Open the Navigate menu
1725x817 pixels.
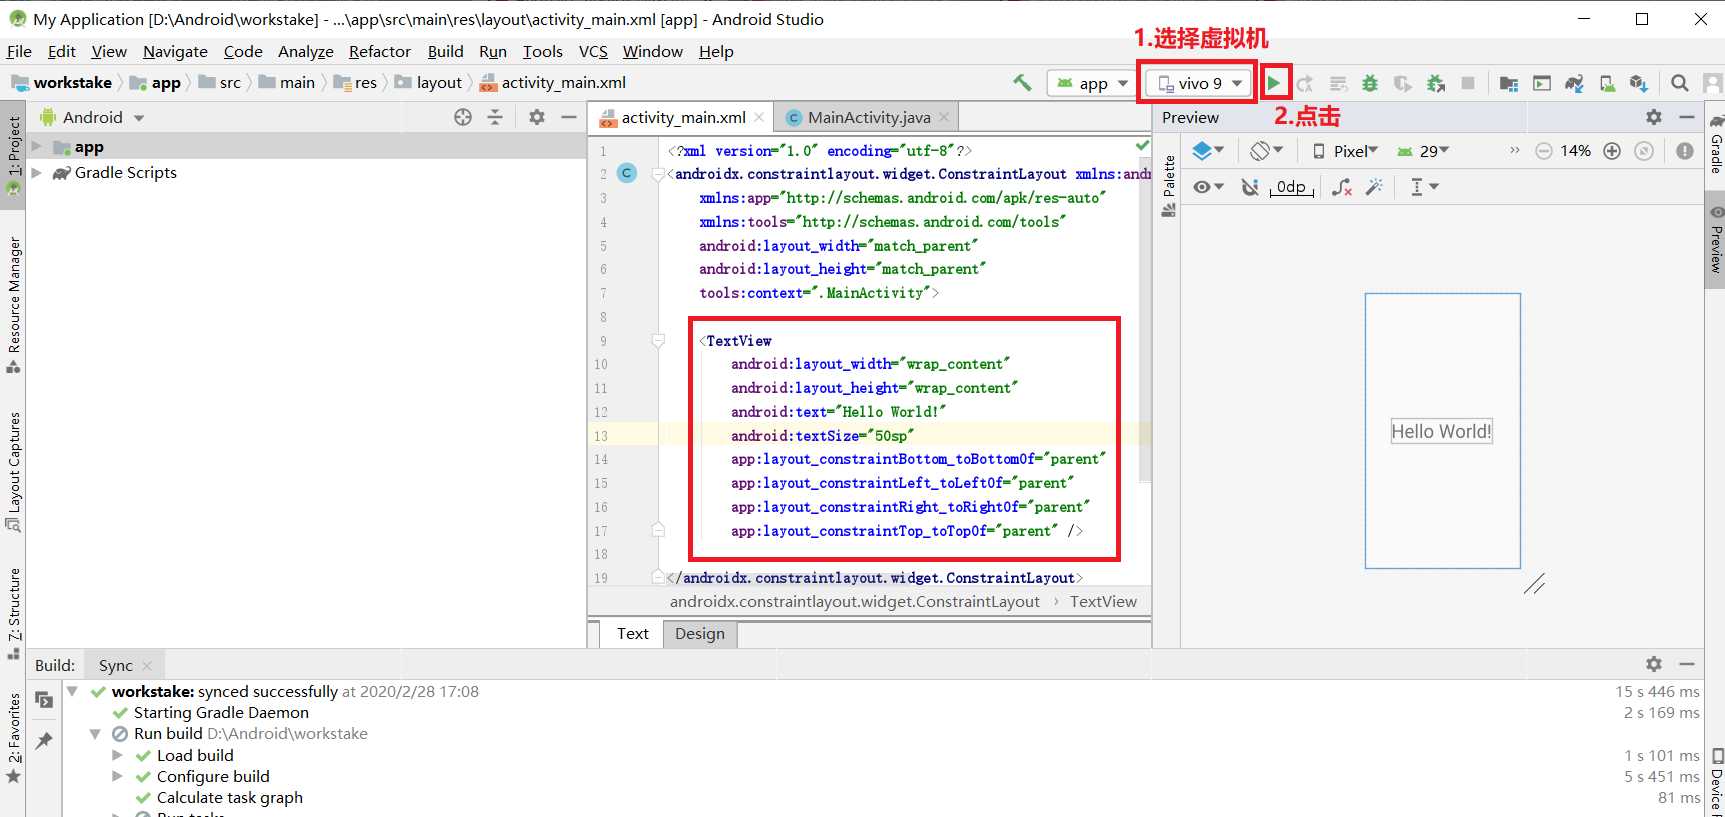[x=175, y=51]
